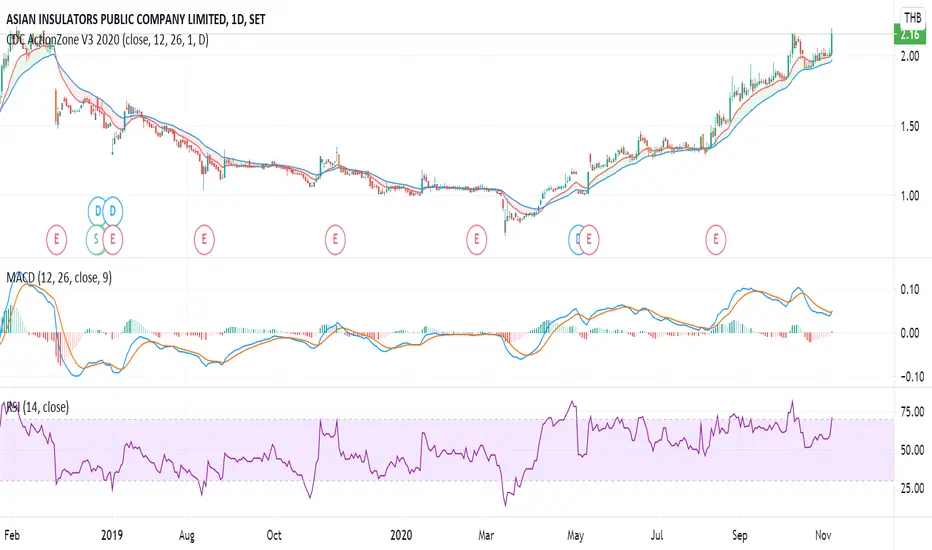Click the RSI 75.00 scale label
This screenshot has width=932, height=550.
[912, 412]
